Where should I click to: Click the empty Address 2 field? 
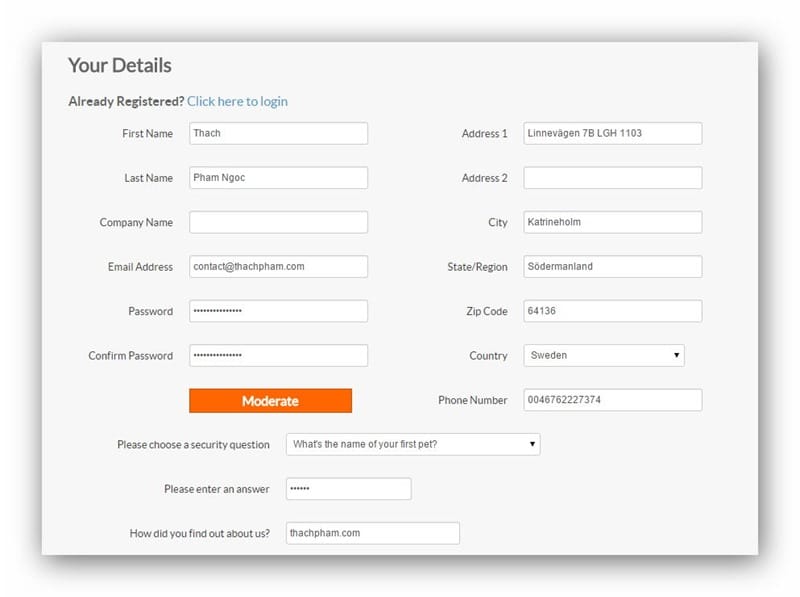point(613,178)
